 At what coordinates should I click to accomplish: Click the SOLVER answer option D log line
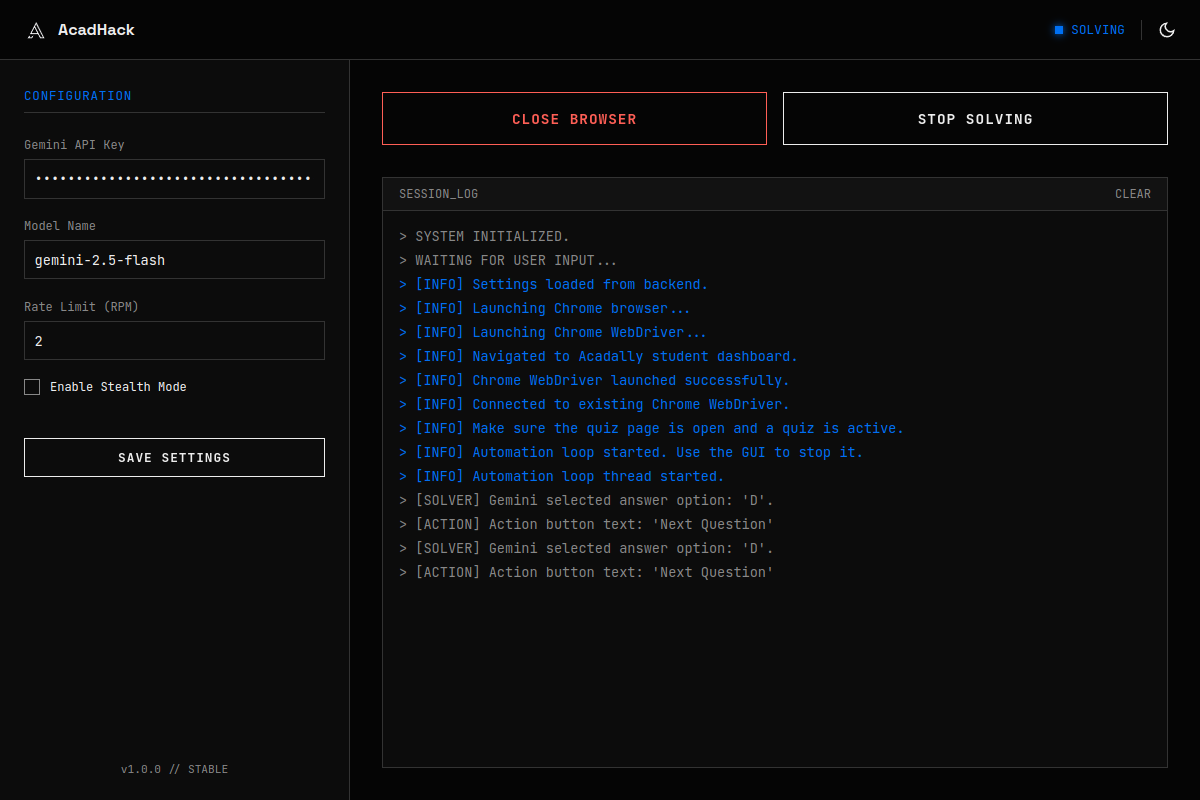(x=586, y=499)
